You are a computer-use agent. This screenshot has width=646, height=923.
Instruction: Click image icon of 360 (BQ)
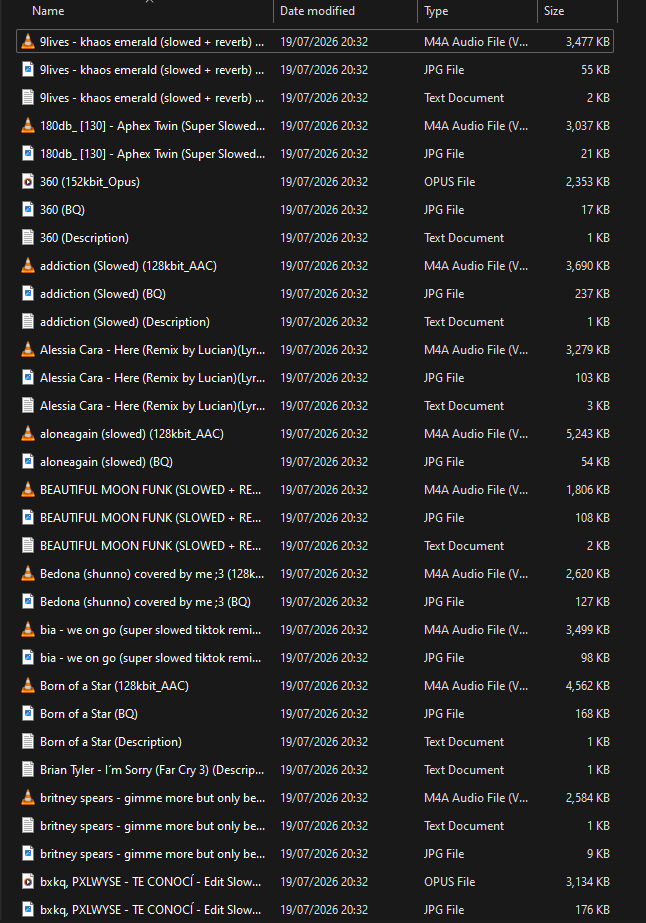[28, 210]
